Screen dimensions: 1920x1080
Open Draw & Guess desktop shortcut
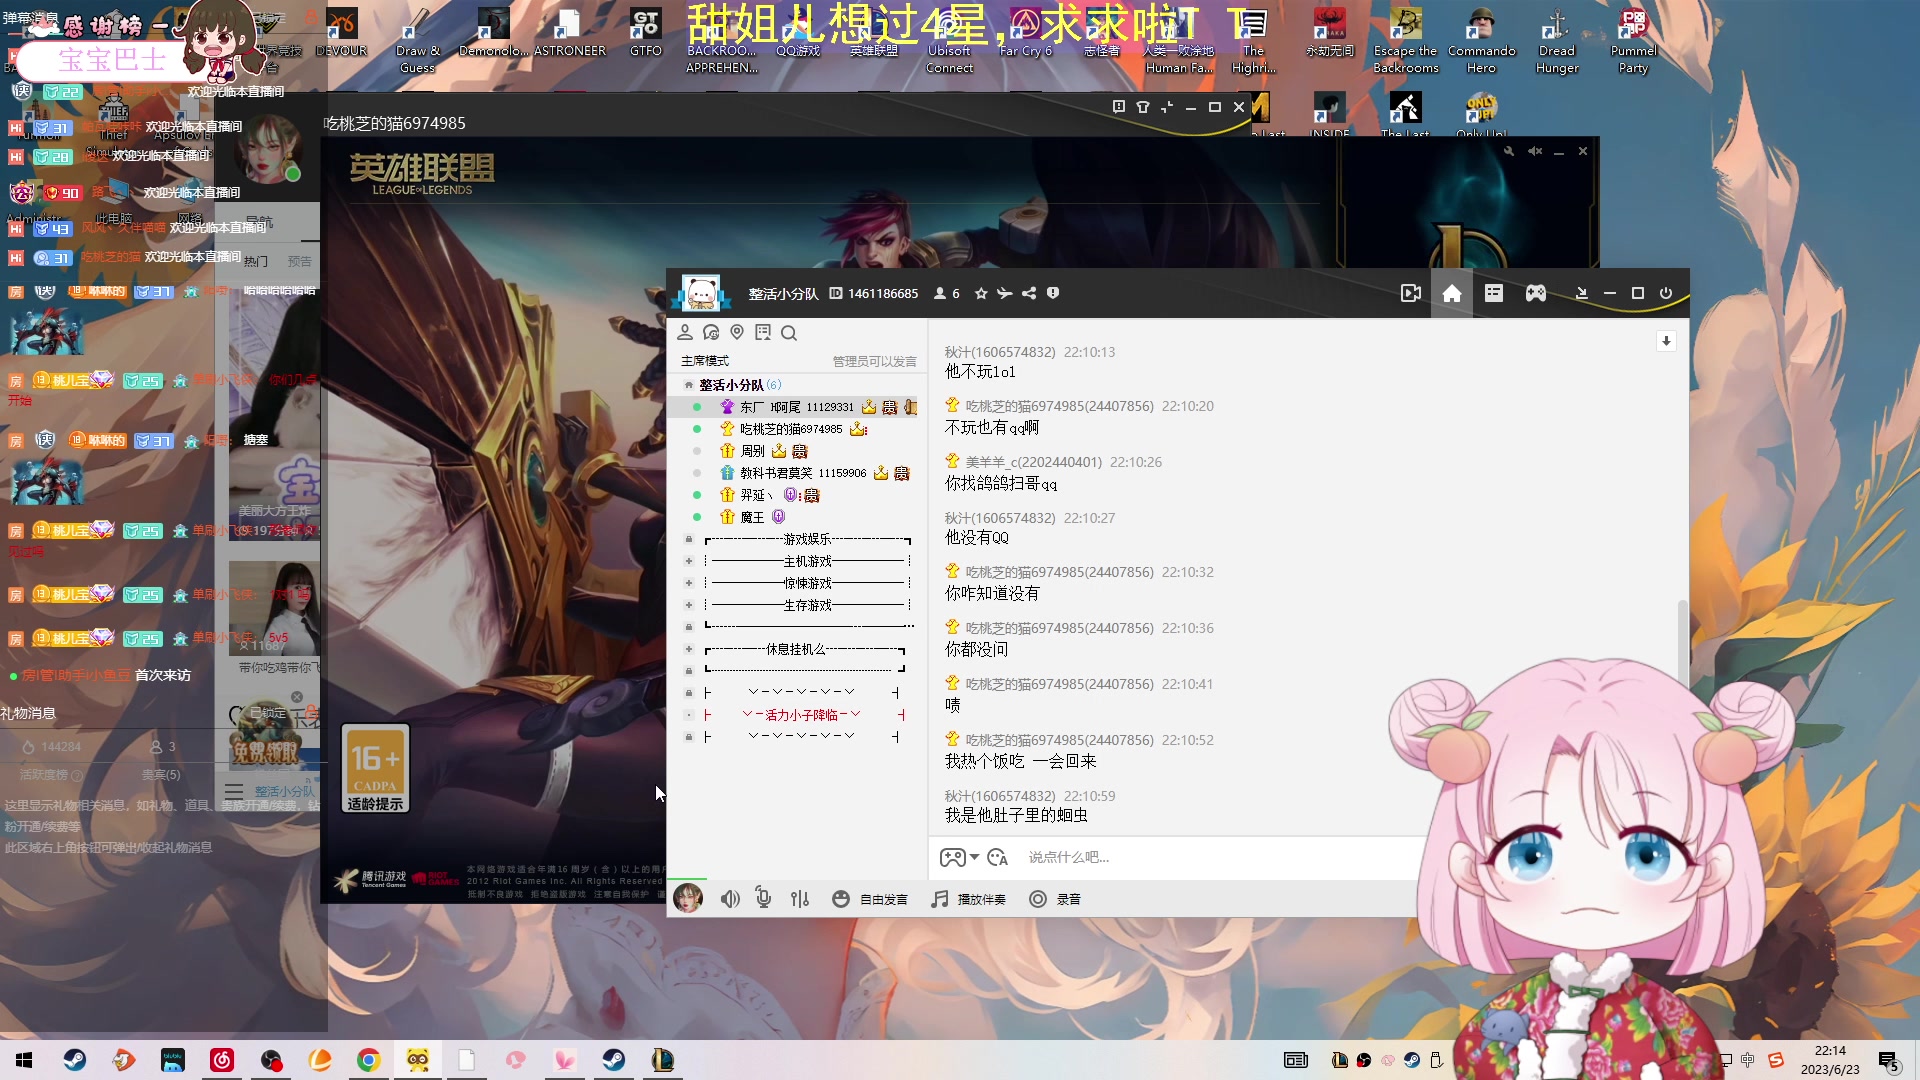point(418,41)
